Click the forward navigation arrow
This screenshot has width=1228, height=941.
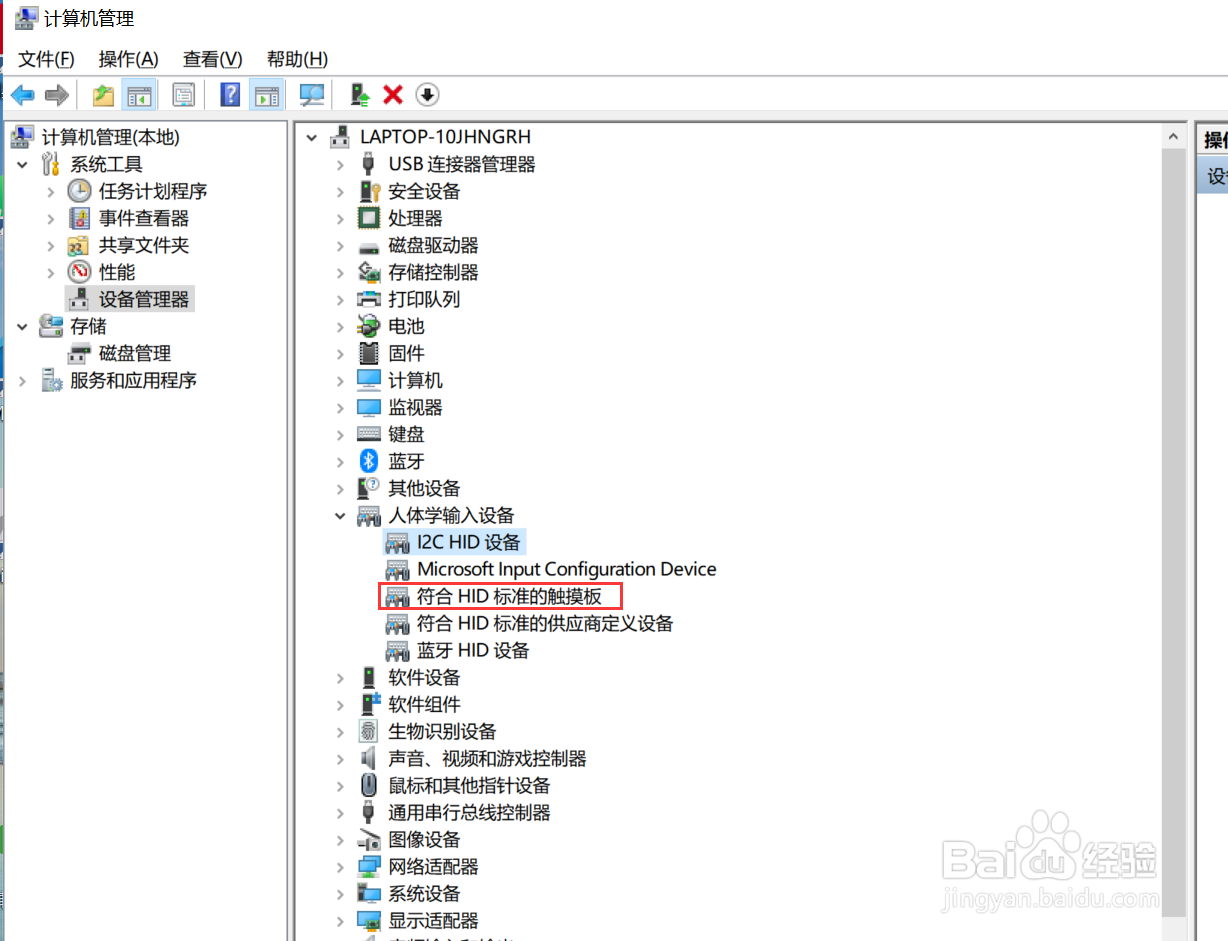(56, 94)
